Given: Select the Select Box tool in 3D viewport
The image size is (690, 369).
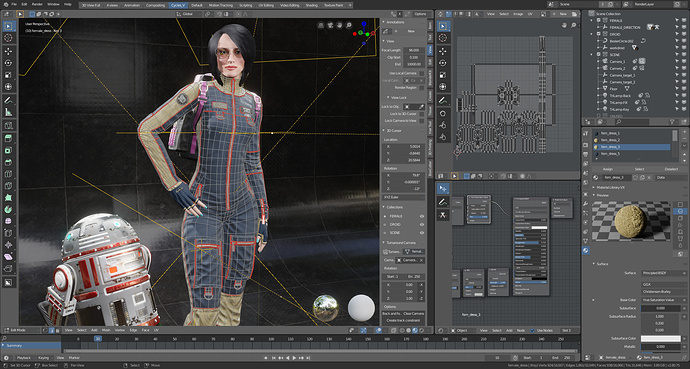Looking at the screenshot, I should point(8,26).
